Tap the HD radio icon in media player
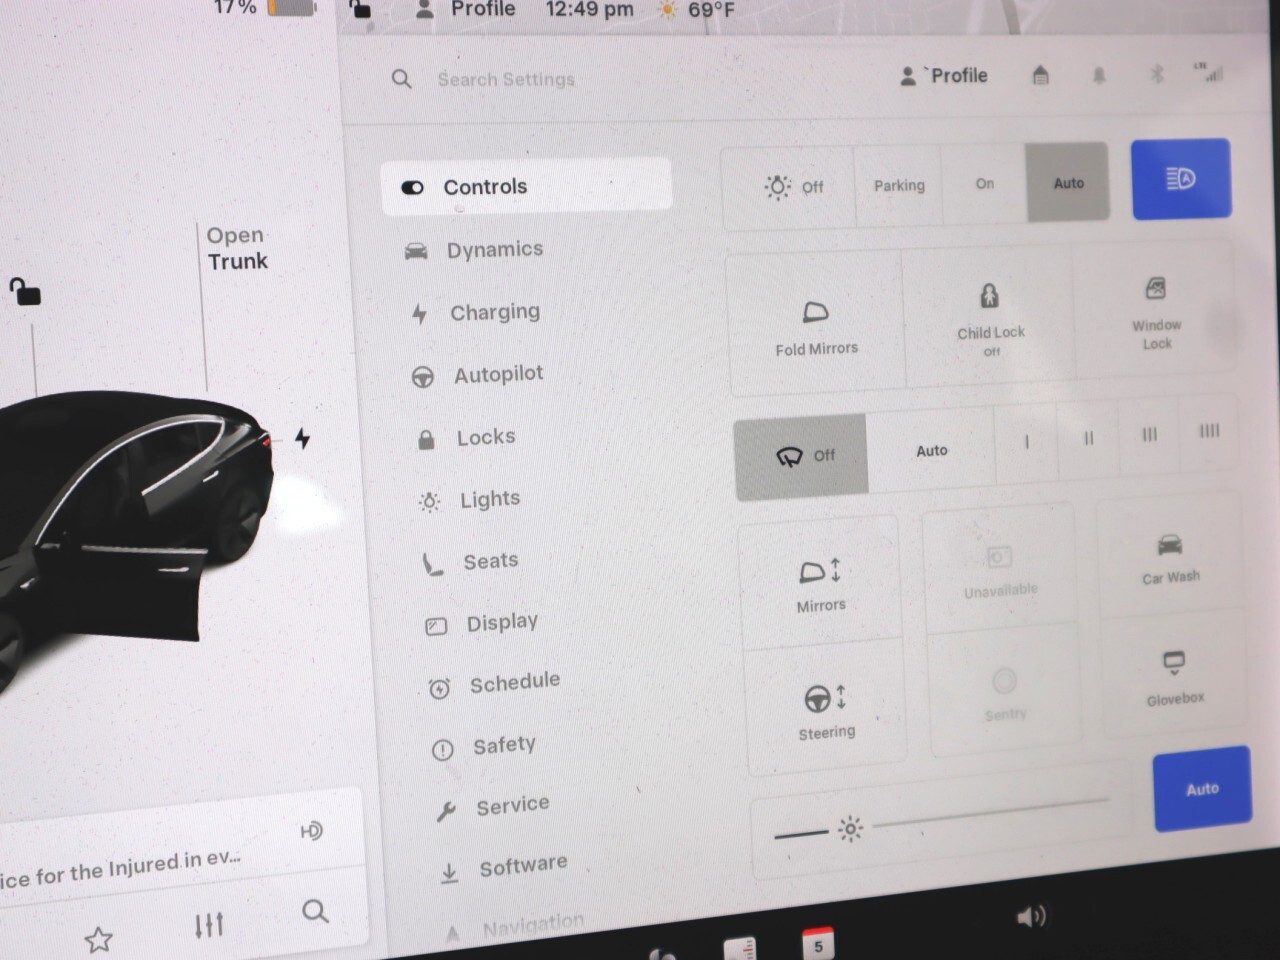This screenshot has height=960, width=1280. point(312,831)
